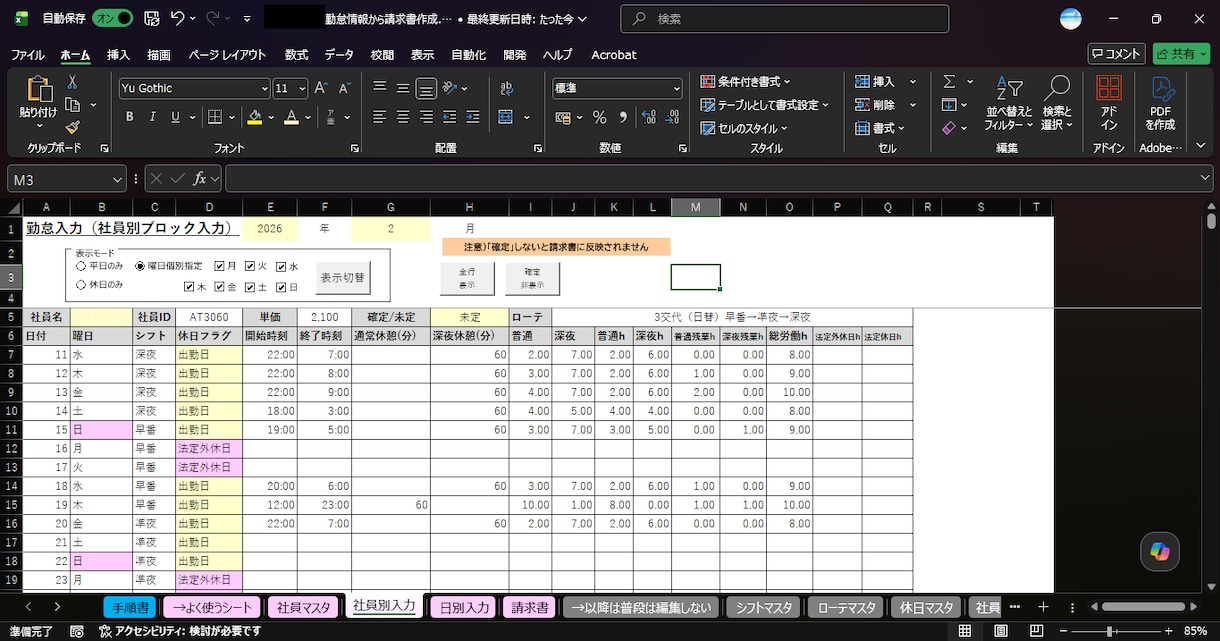The image size is (1220, 641).
Task: Click the AutoSum sigma icon
Action: tap(949, 82)
